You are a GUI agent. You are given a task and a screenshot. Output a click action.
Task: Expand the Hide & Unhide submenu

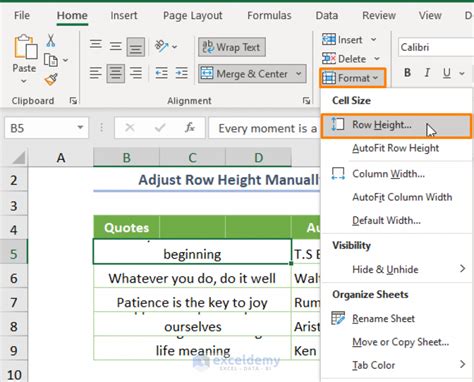[397, 269]
